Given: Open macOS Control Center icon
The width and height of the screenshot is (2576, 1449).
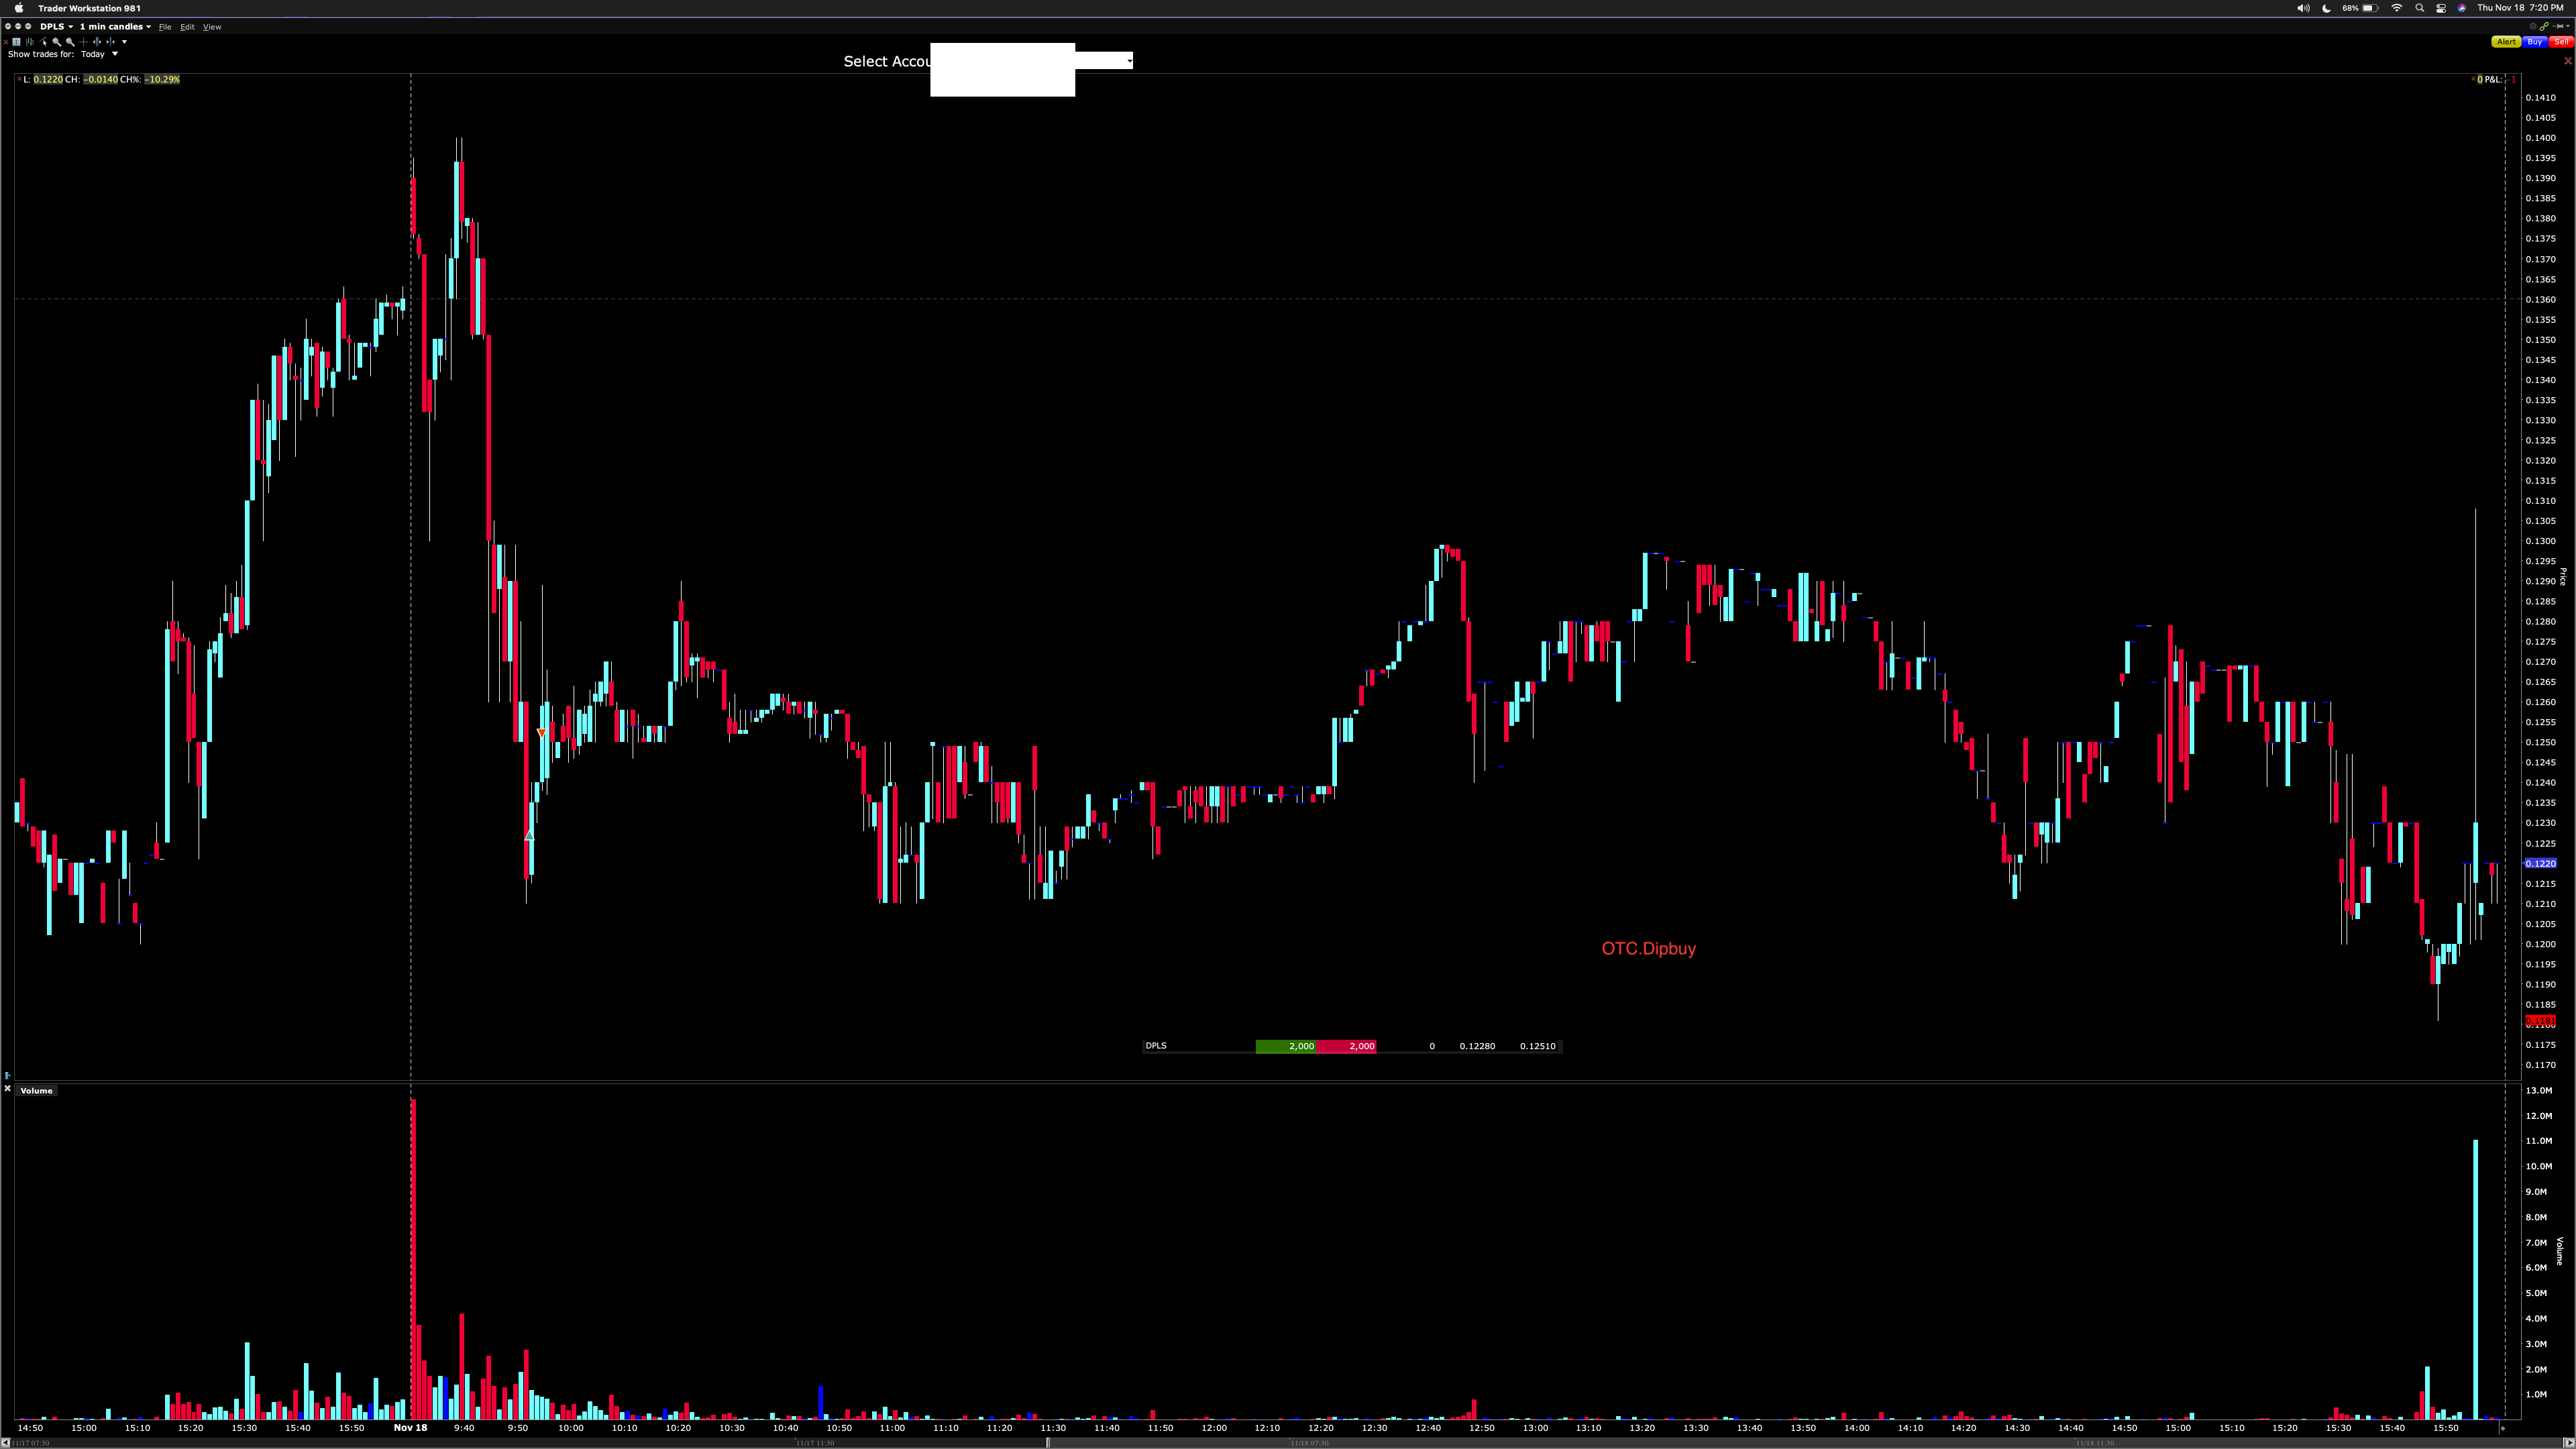Looking at the screenshot, I should 2441,8.
